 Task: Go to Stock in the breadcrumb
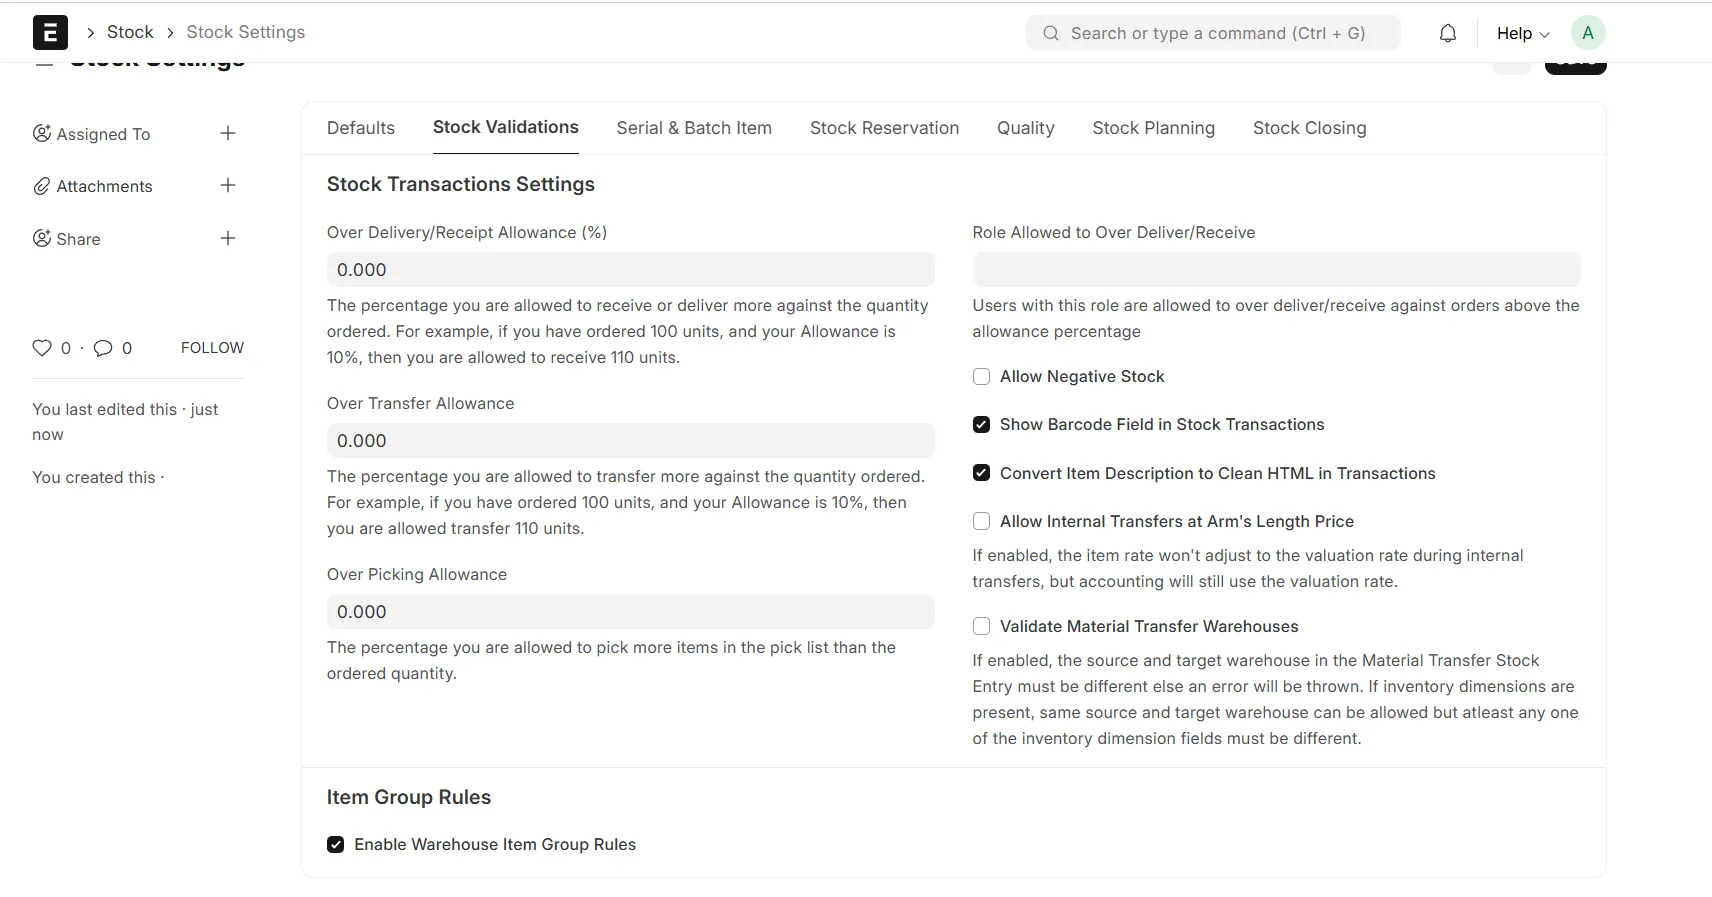(130, 32)
